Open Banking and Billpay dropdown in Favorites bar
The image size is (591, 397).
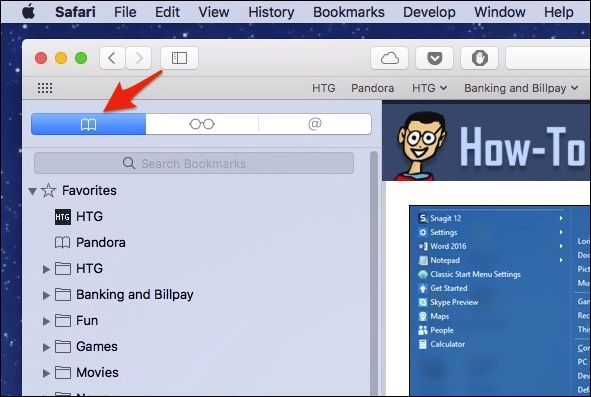[521, 88]
